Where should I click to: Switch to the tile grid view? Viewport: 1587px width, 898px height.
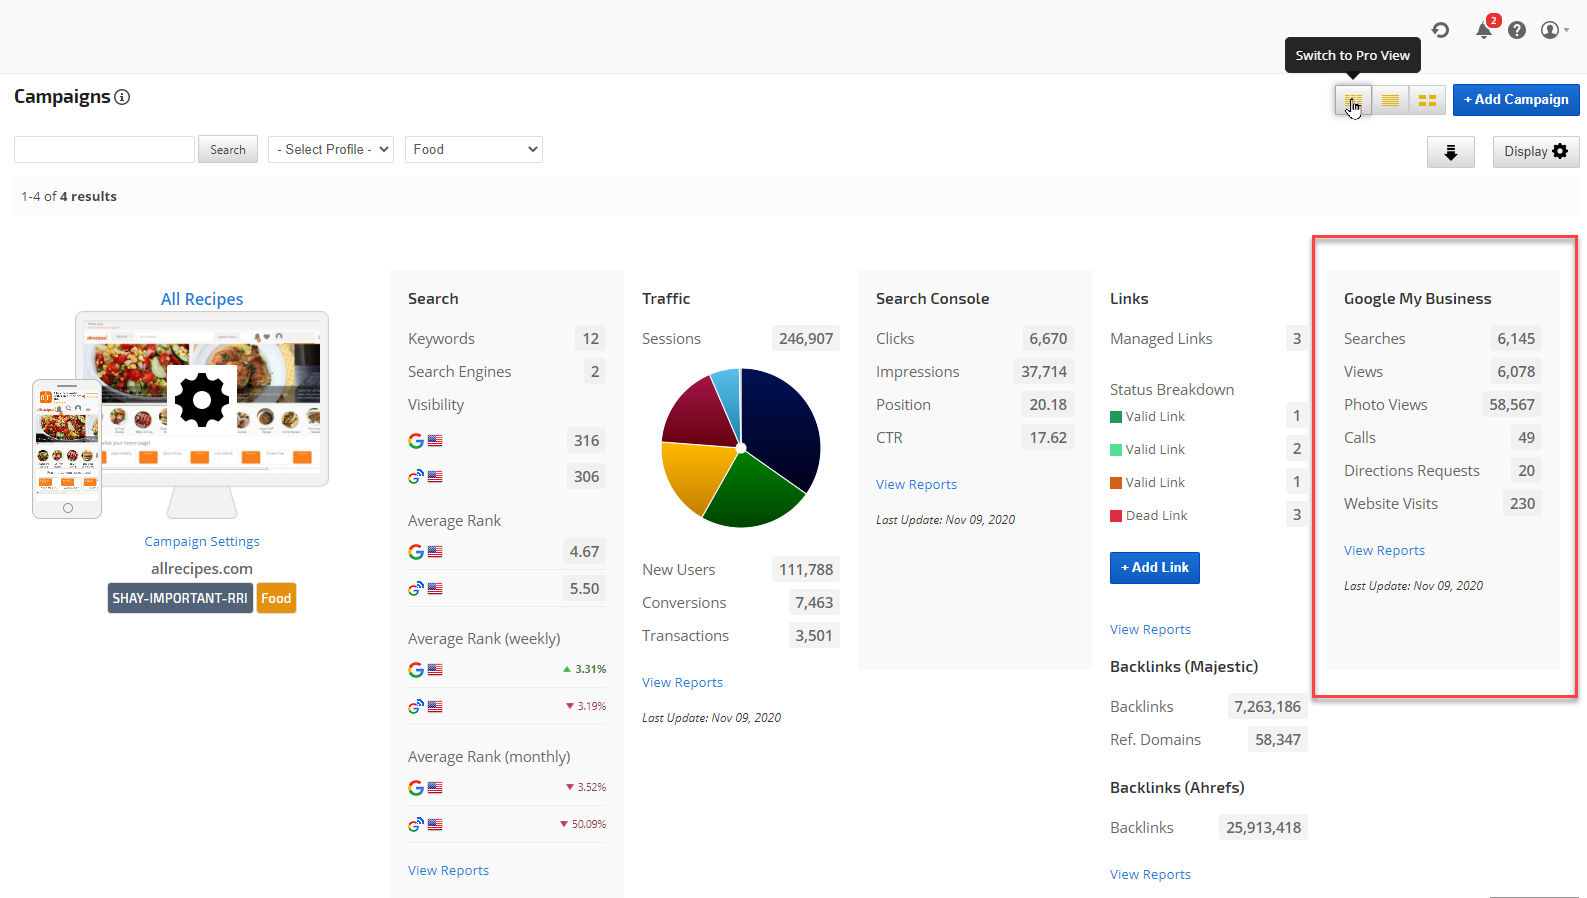tap(1427, 100)
